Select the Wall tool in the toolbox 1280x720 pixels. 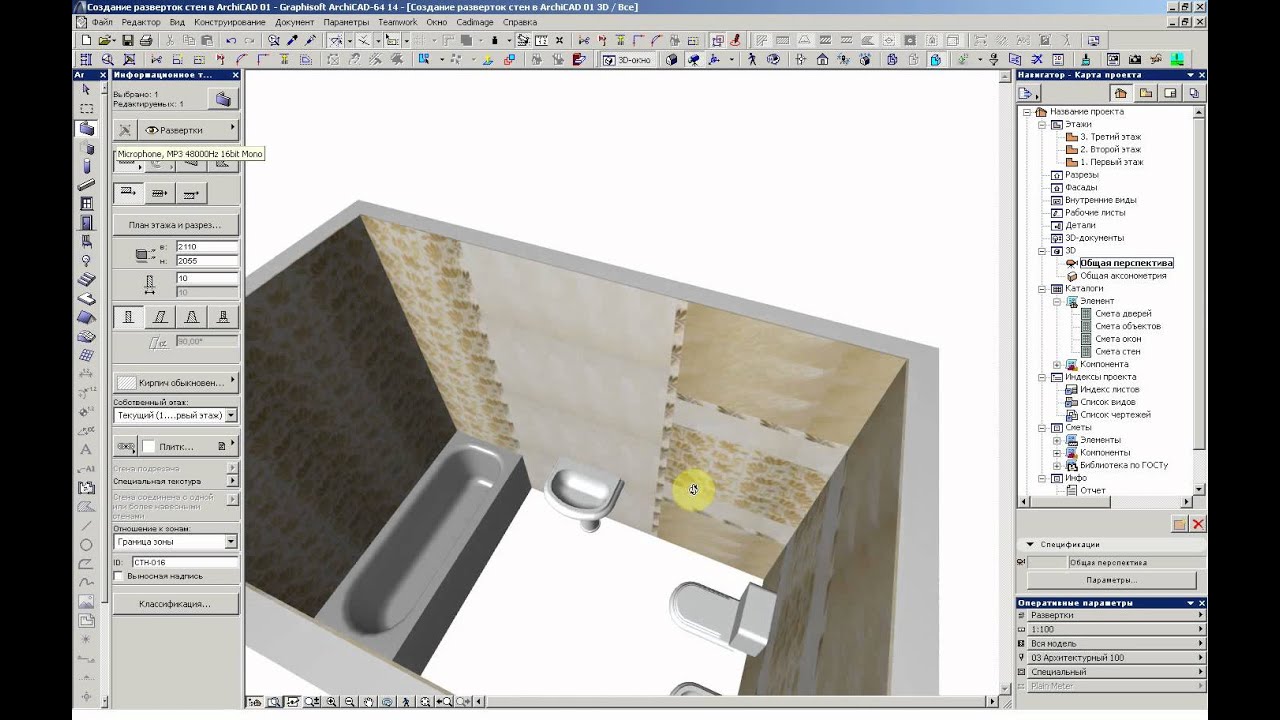86,129
